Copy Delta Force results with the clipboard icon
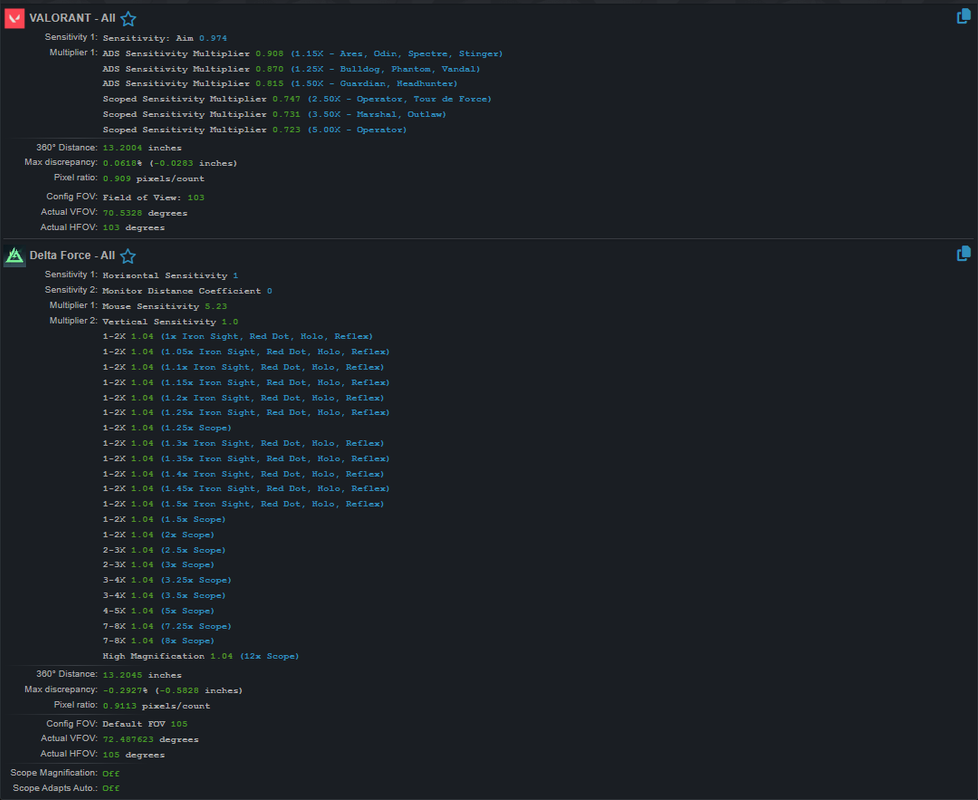This screenshot has height=800, width=978. point(964,253)
